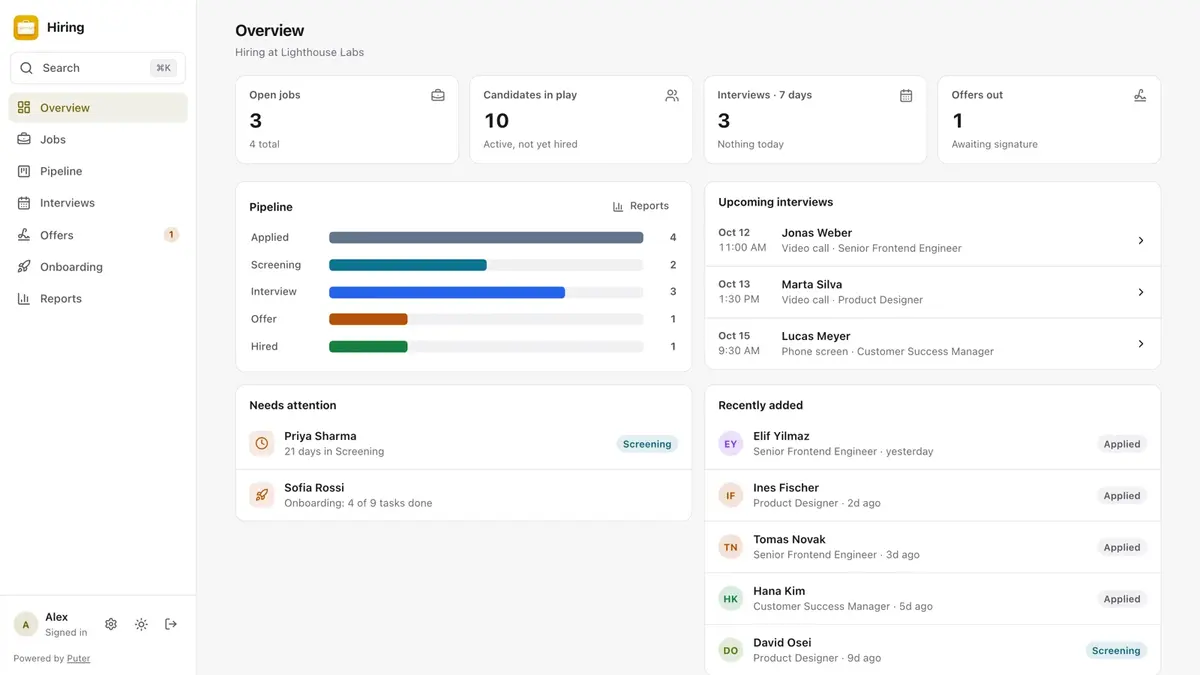Sign out using the logout icon
Image resolution: width=1200 pixels, height=675 pixels.
click(171, 624)
